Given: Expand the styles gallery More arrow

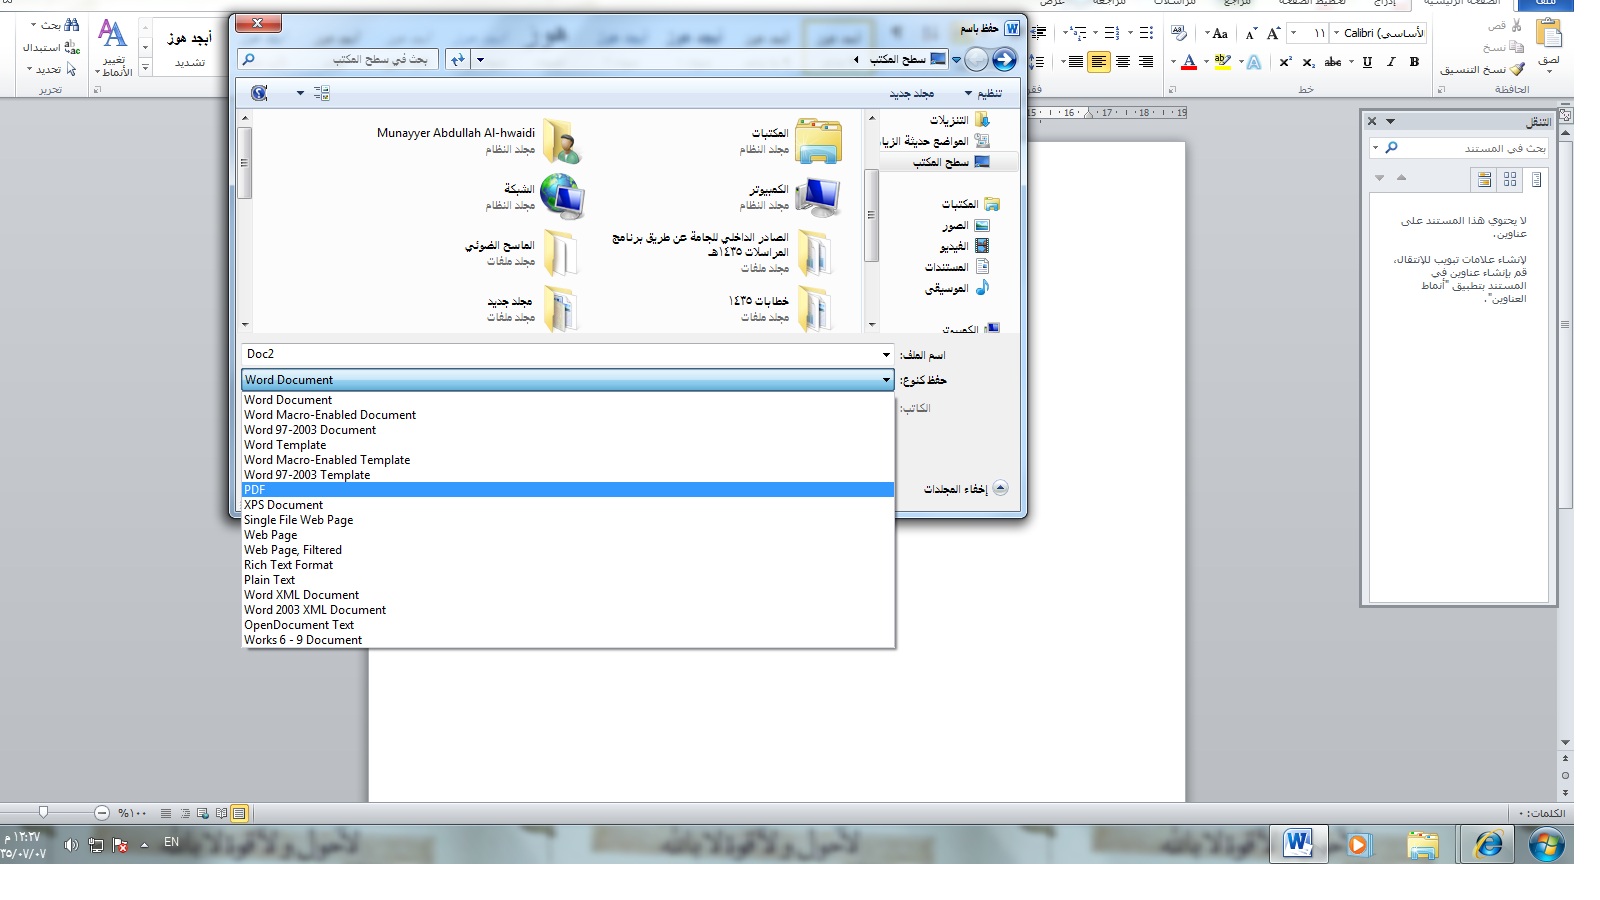Looking at the screenshot, I should click(145, 68).
